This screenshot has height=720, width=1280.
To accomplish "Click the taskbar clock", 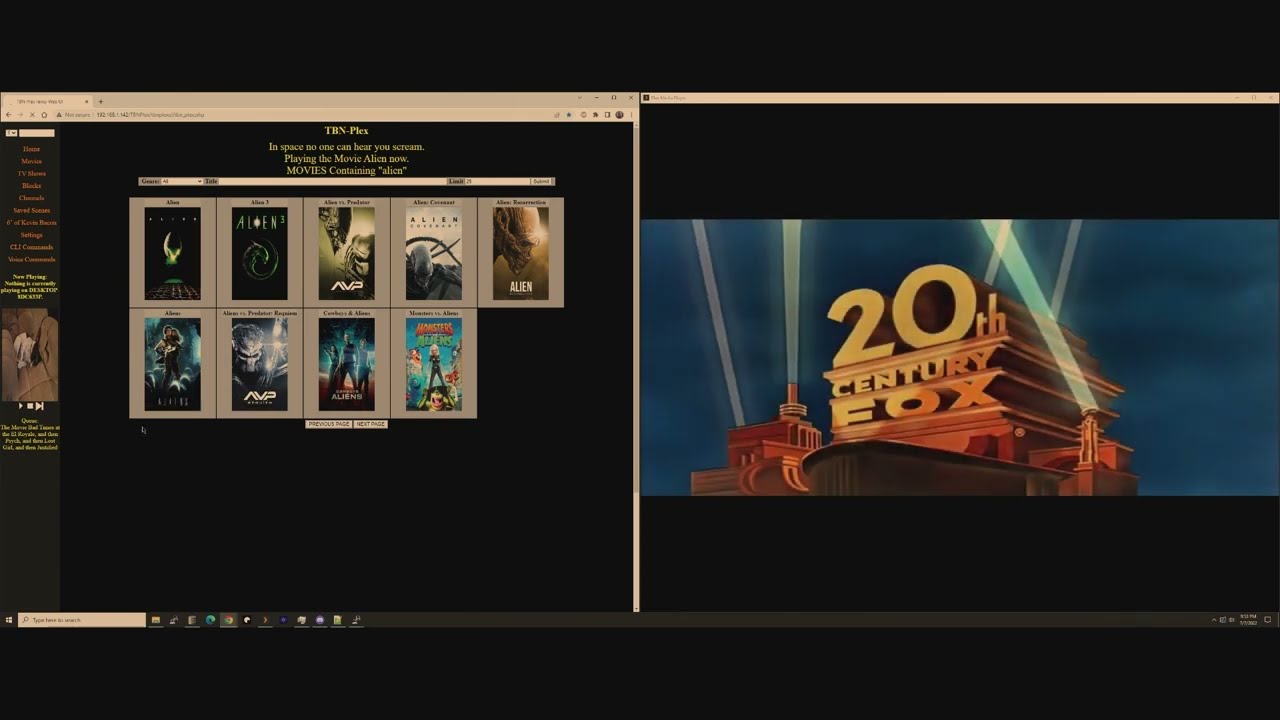I will 1248,620.
